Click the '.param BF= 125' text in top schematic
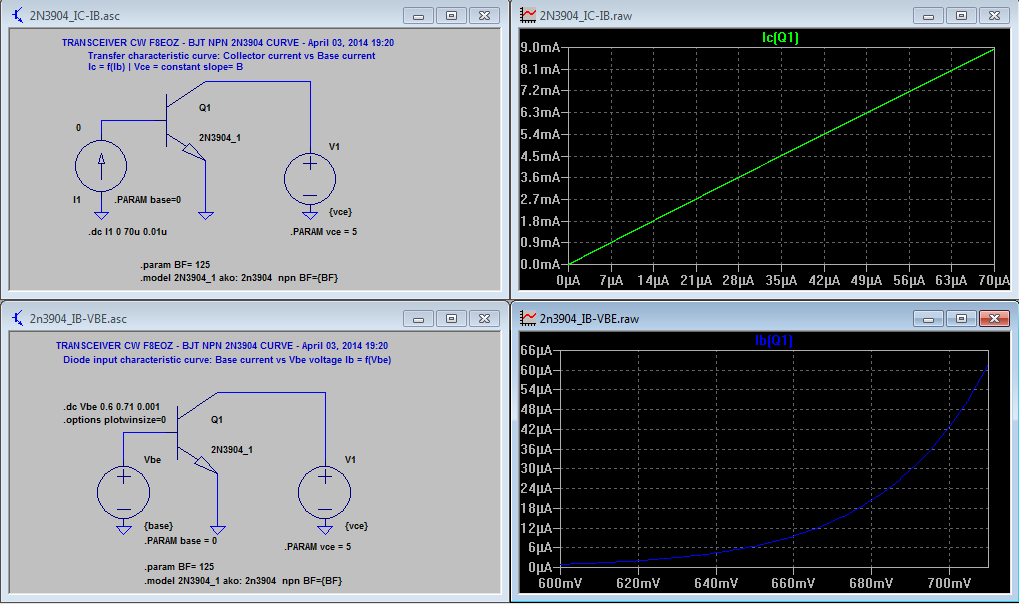Image resolution: width=1019 pixels, height=604 pixels. [x=174, y=264]
